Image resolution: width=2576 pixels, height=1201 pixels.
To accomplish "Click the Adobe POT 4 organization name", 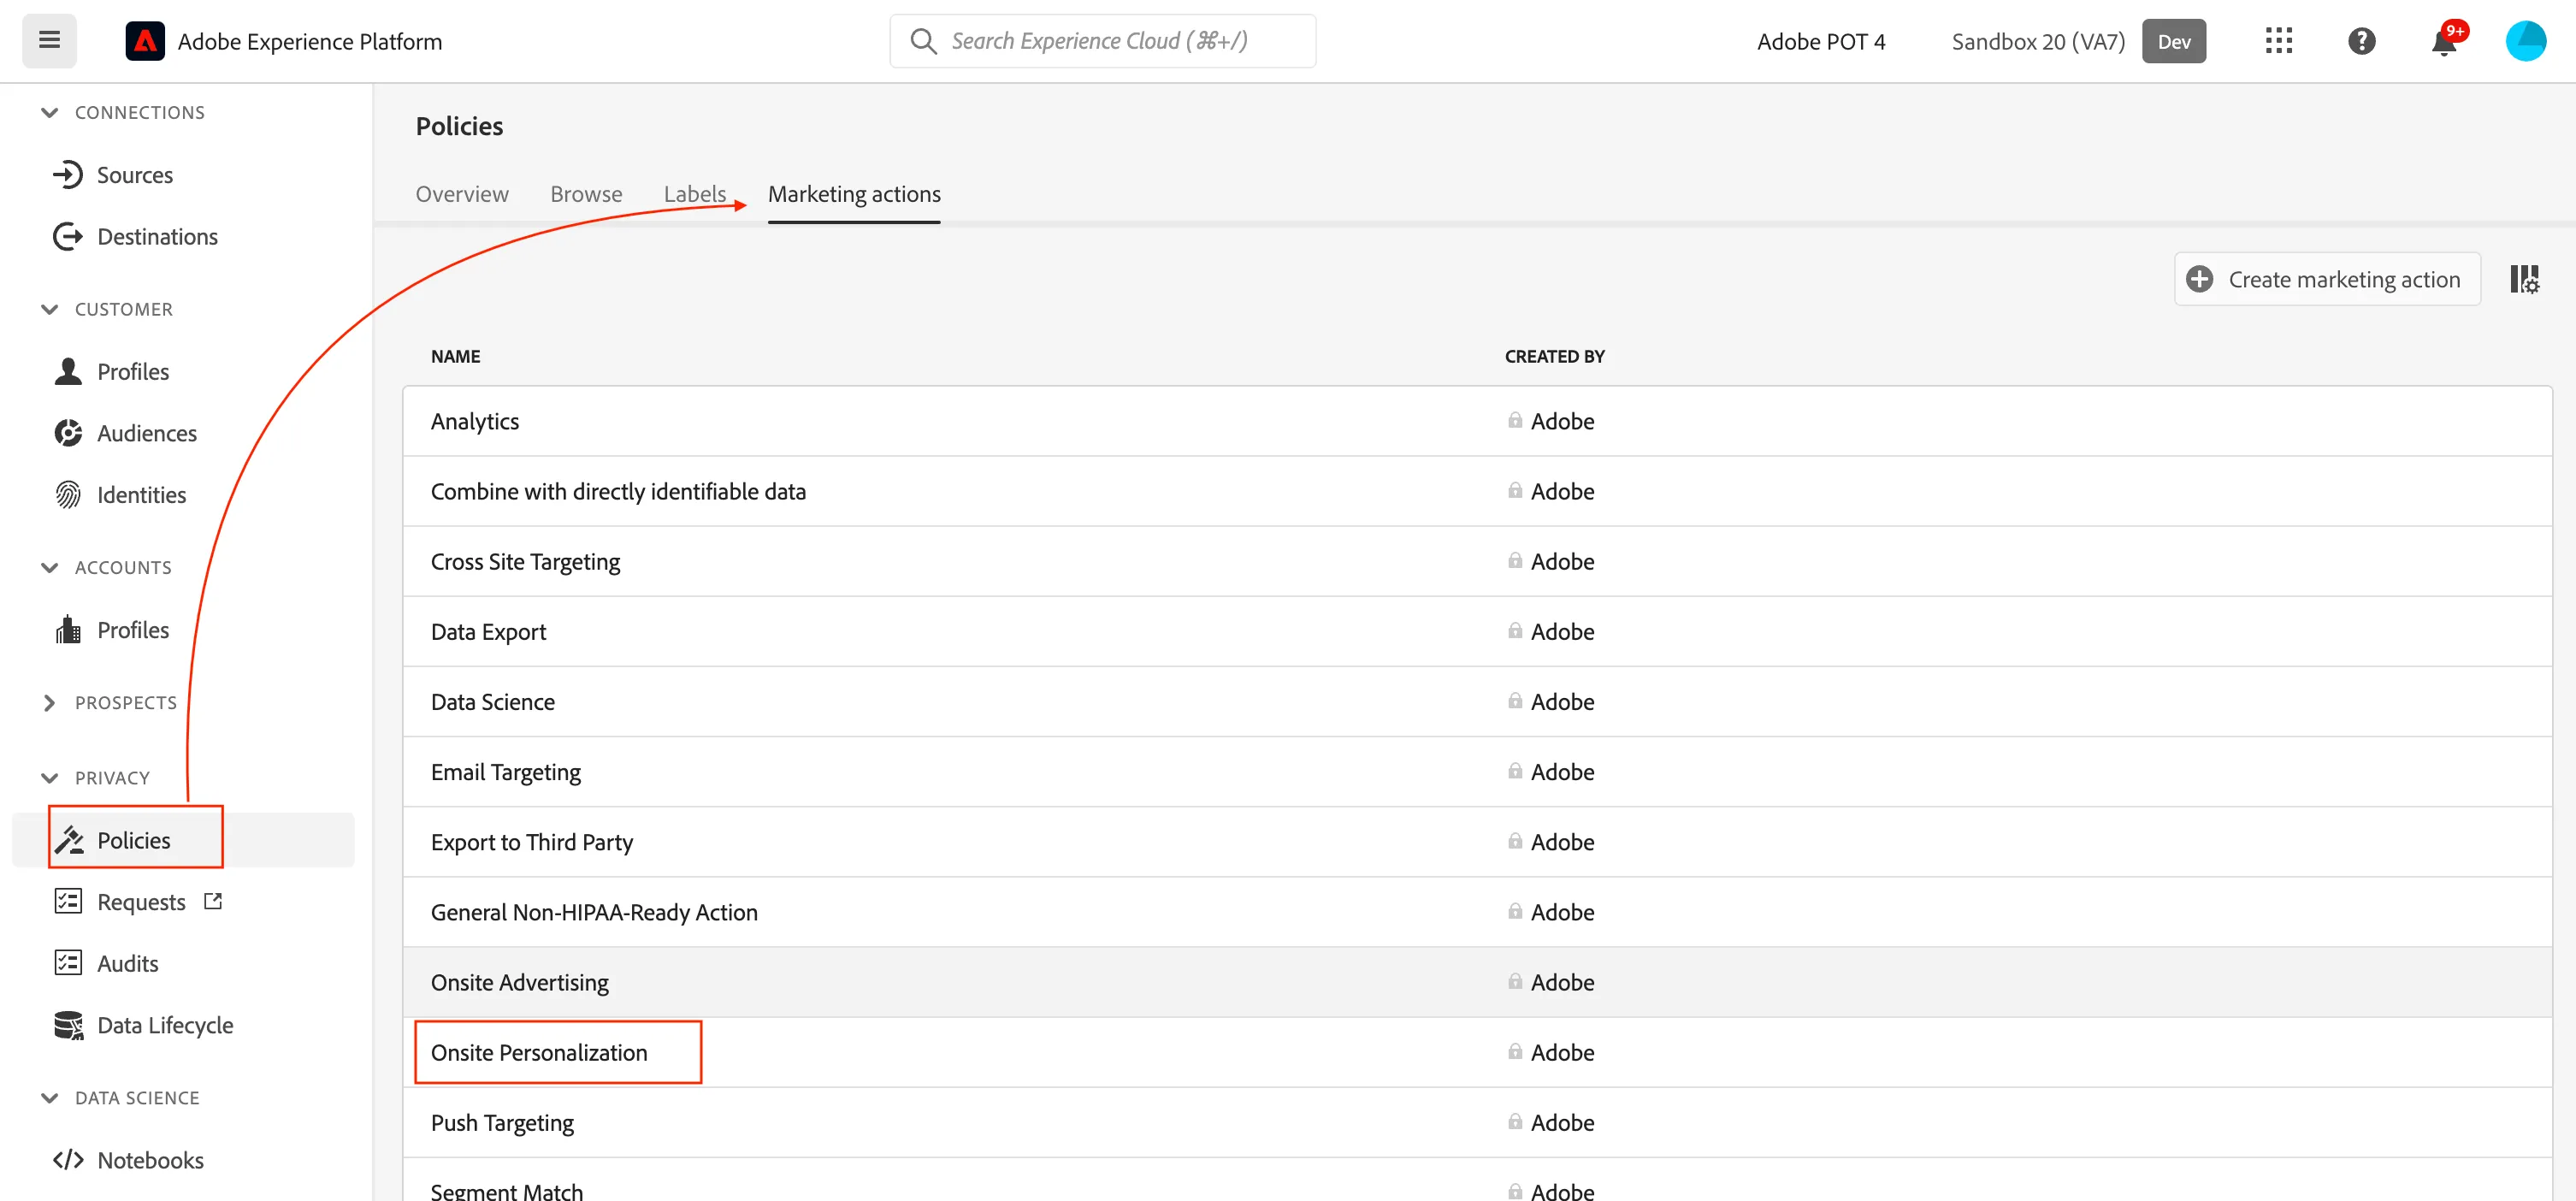I will coord(1821,41).
